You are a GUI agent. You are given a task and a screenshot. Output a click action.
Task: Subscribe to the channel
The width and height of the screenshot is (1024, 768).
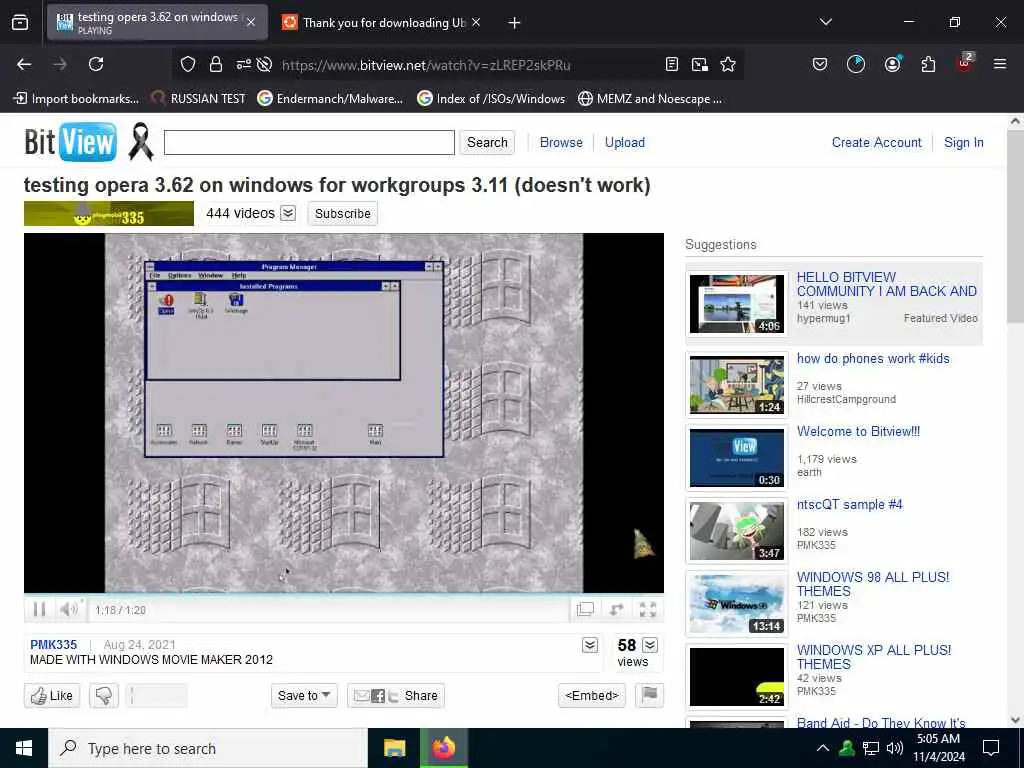click(342, 214)
